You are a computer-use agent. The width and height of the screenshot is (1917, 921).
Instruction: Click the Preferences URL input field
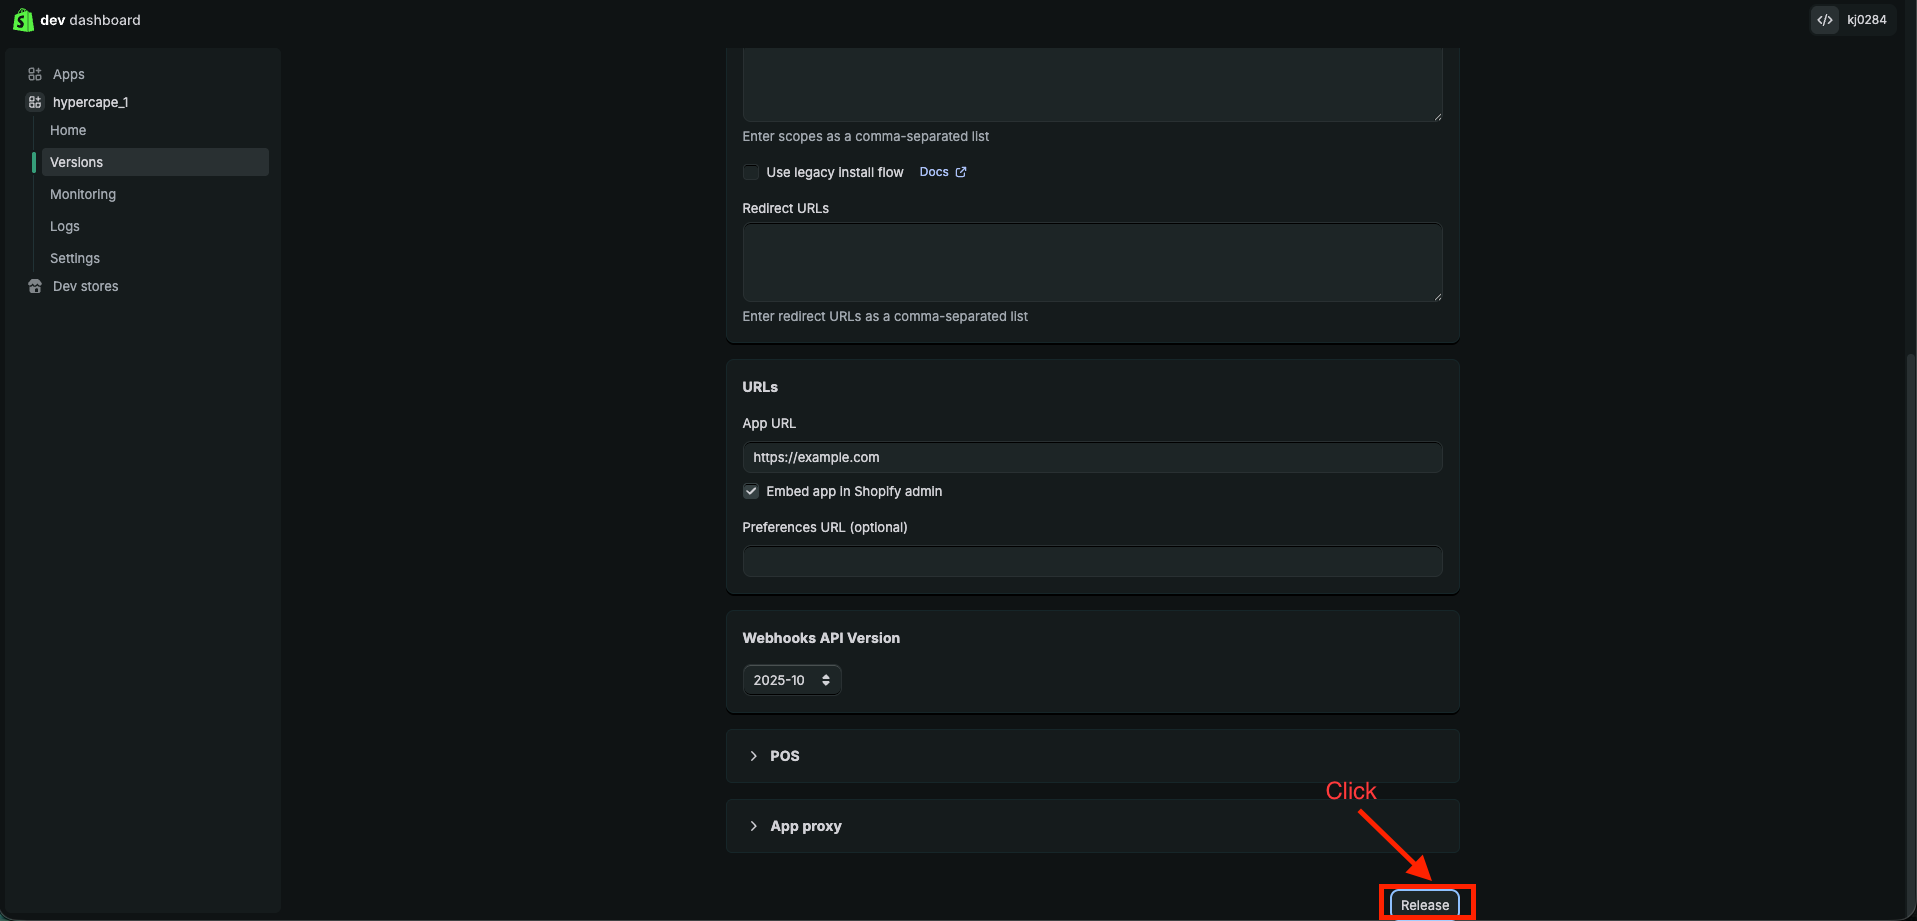1092,561
